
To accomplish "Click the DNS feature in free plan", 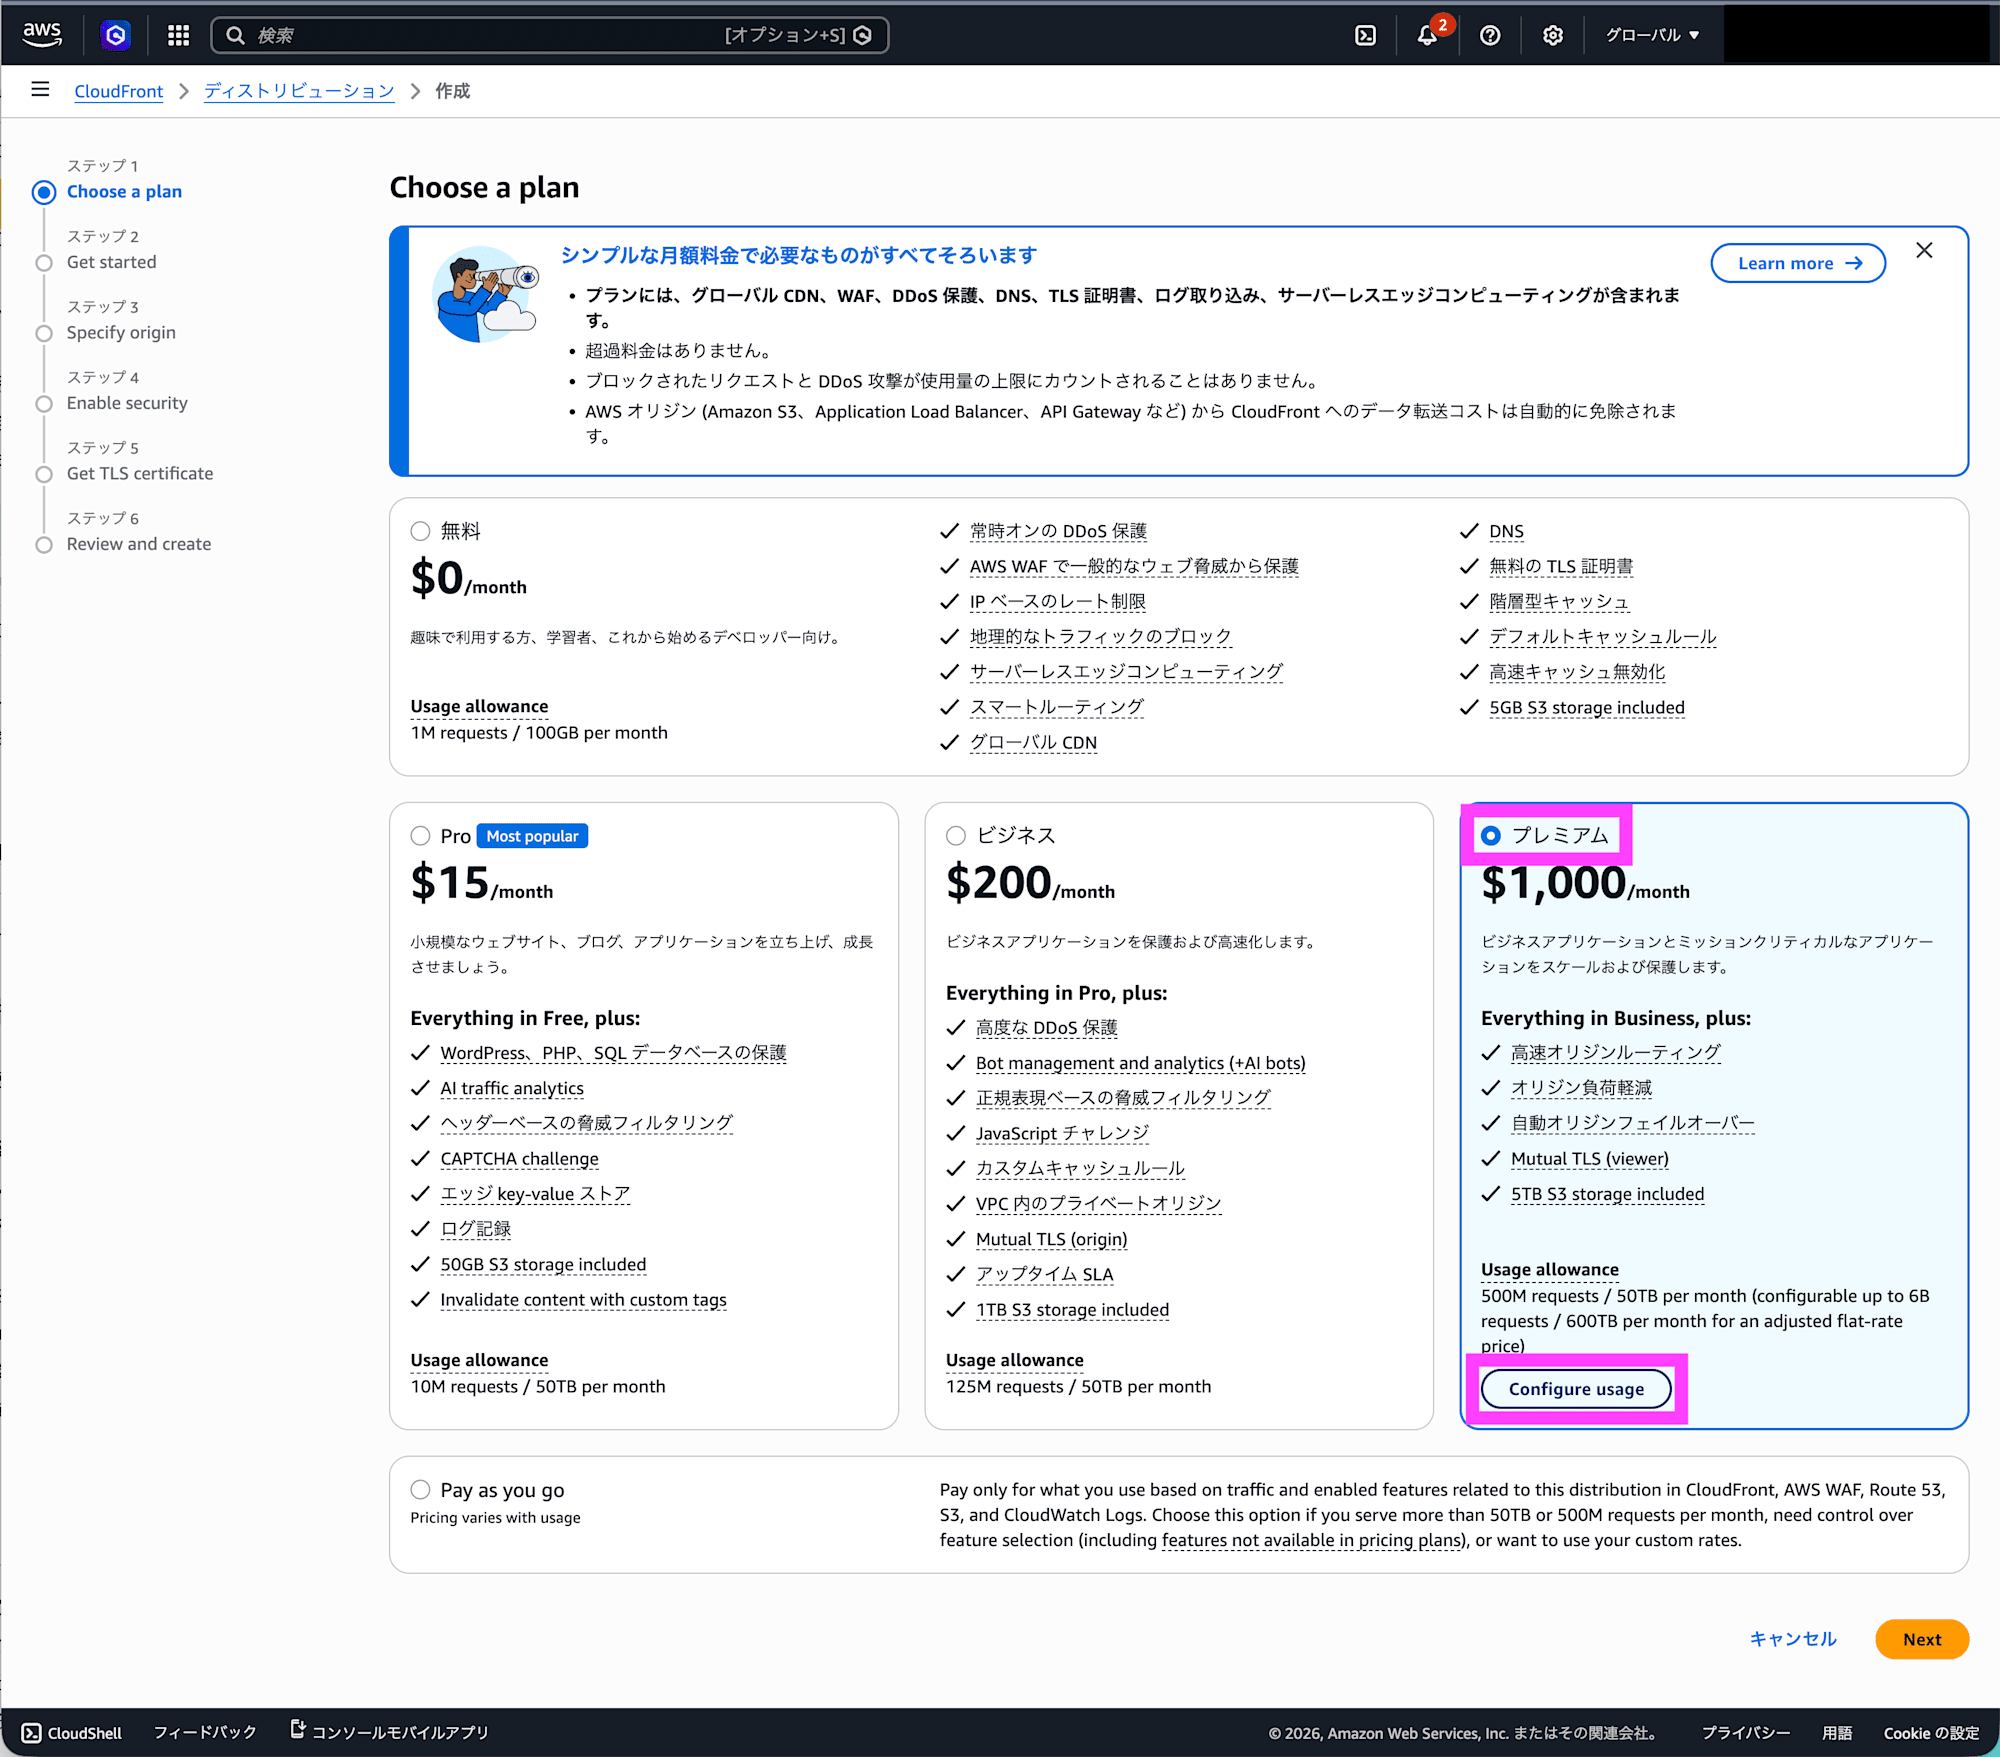I will tap(1506, 532).
